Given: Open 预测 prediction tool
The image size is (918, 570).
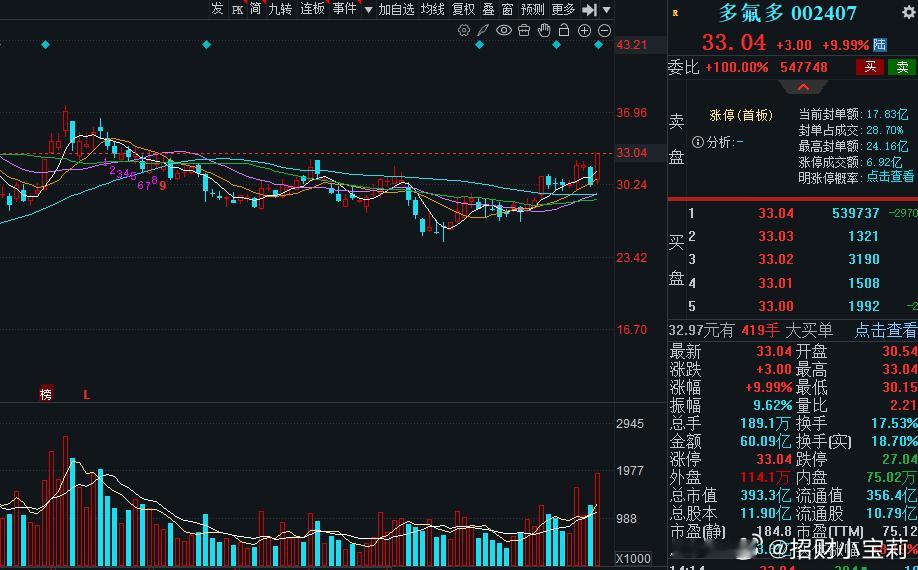Looking at the screenshot, I should 532,9.
